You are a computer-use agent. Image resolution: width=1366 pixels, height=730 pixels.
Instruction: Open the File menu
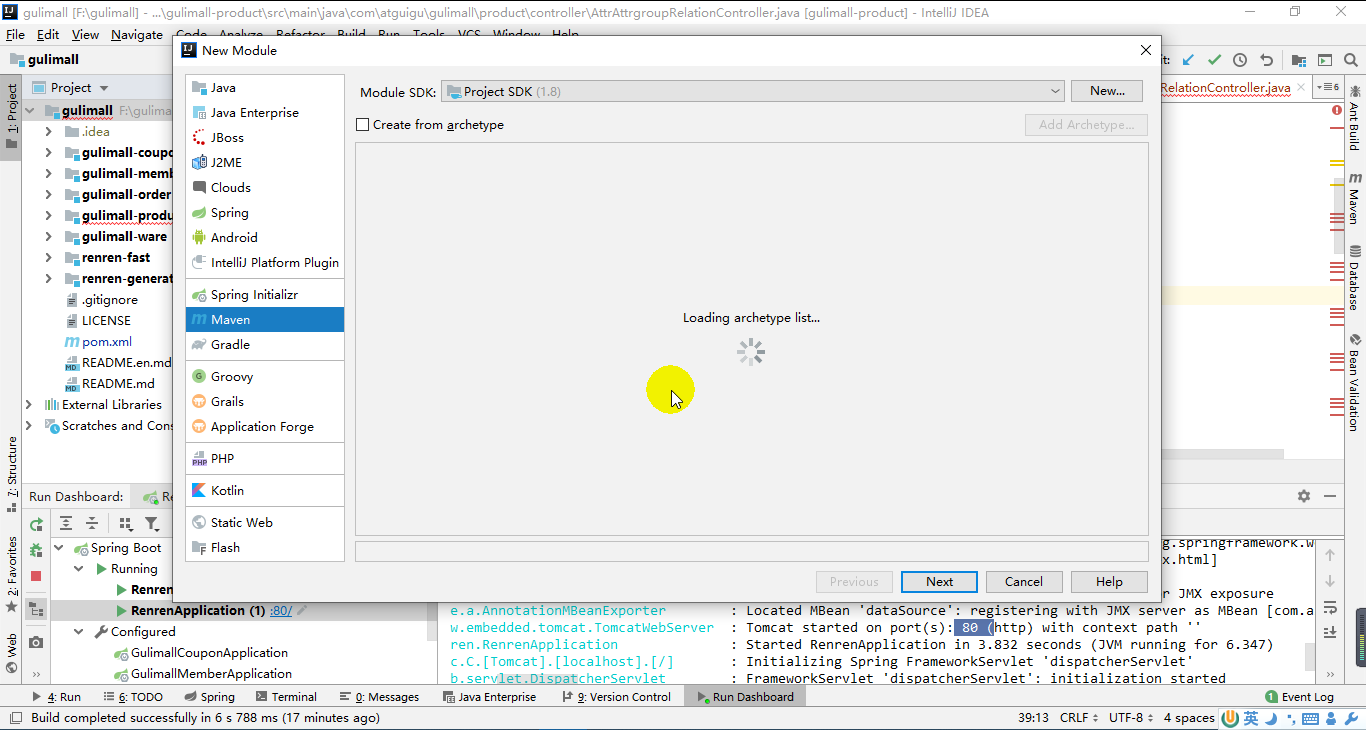[x=15, y=34]
